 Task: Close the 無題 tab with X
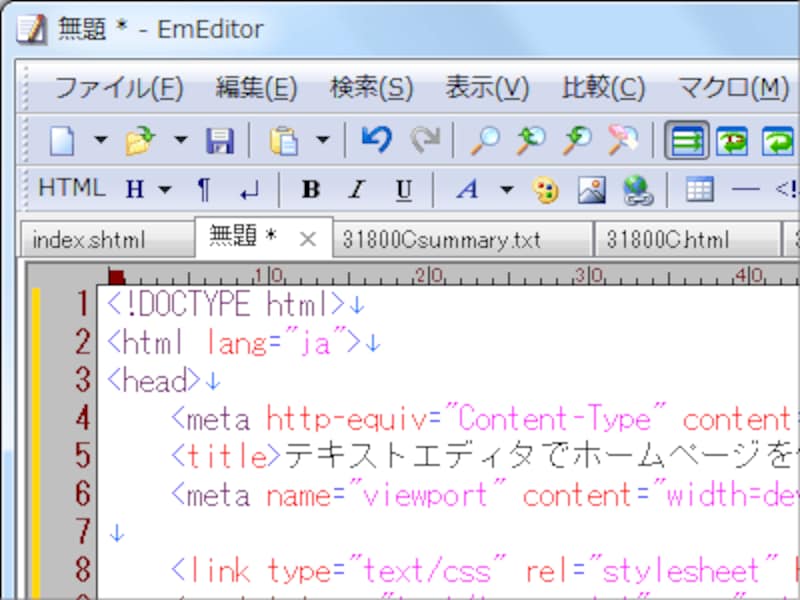308,239
